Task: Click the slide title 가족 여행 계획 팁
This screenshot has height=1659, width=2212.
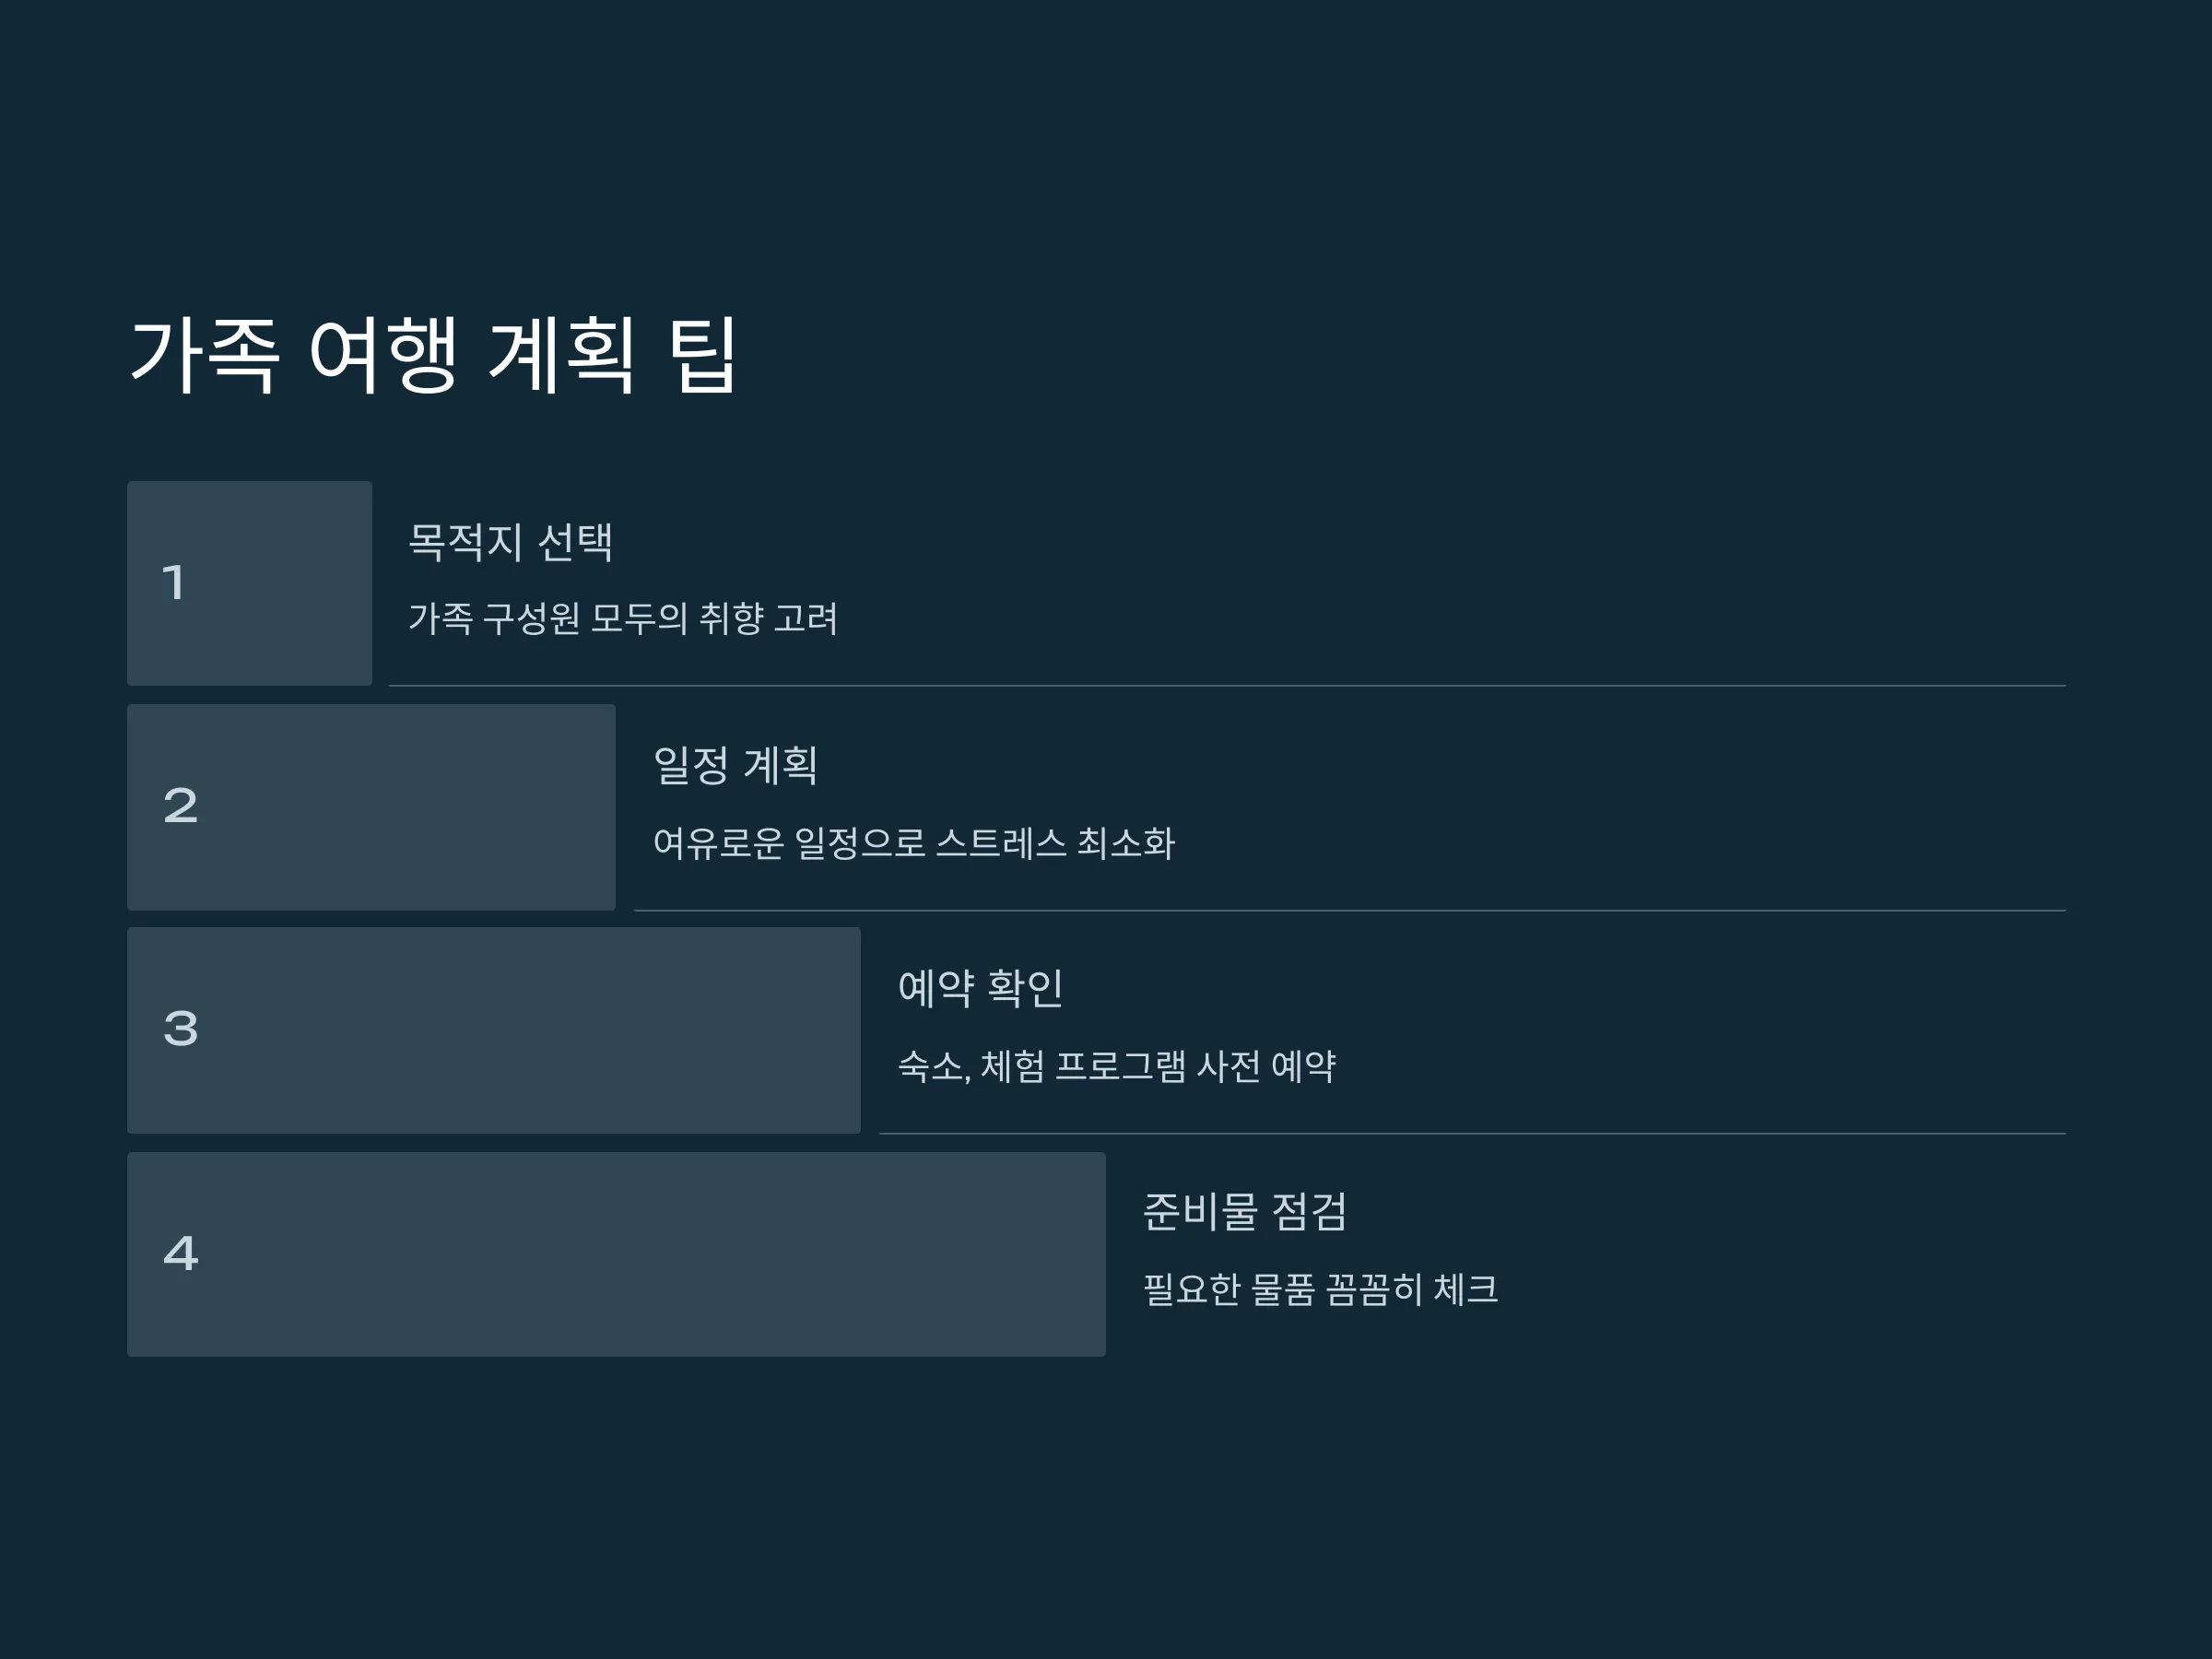Action: pyautogui.click(x=433, y=355)
